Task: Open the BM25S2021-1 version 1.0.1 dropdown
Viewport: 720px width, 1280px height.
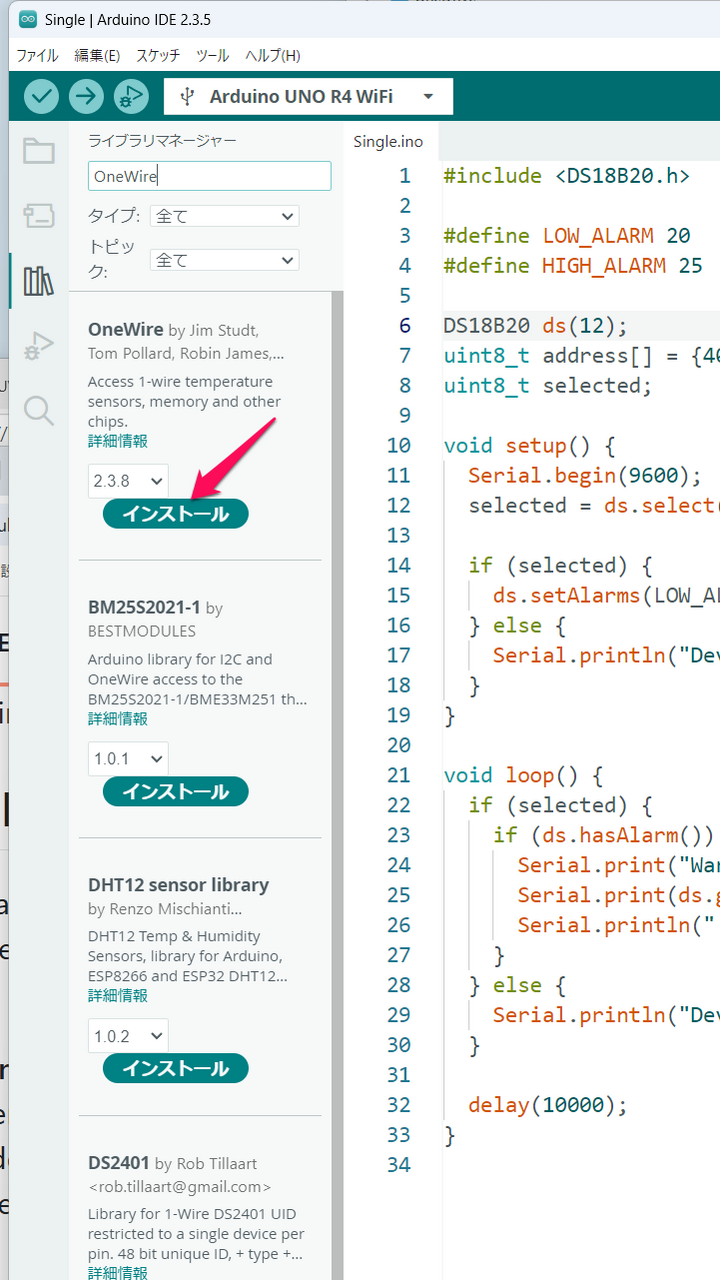Action: (x=128, y=759)
